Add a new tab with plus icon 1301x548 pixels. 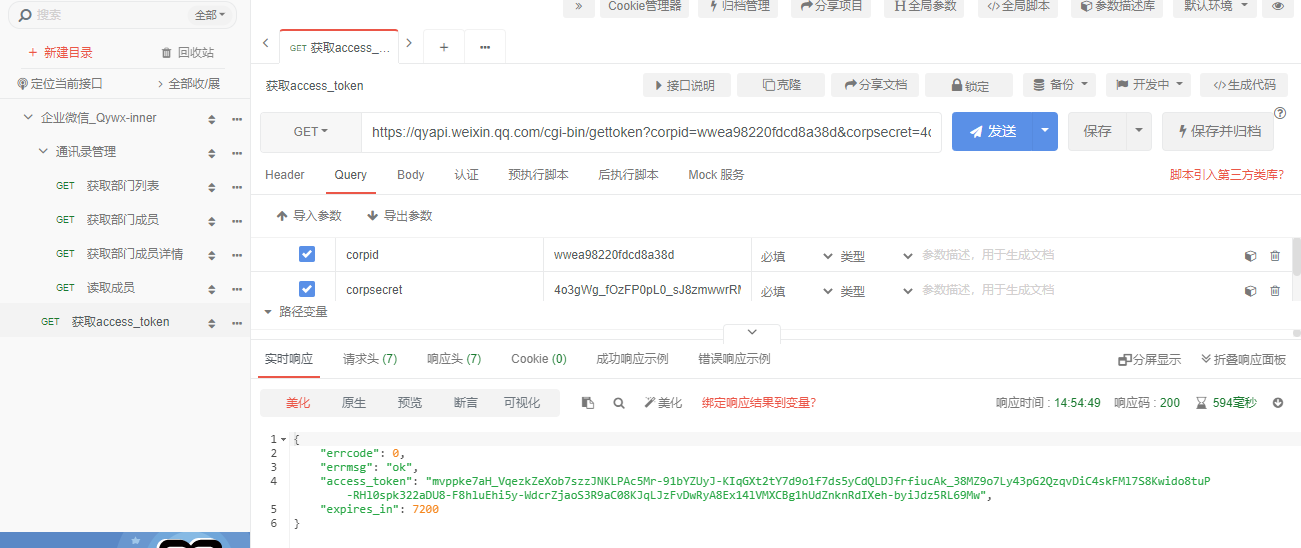(x=444, y=47)
